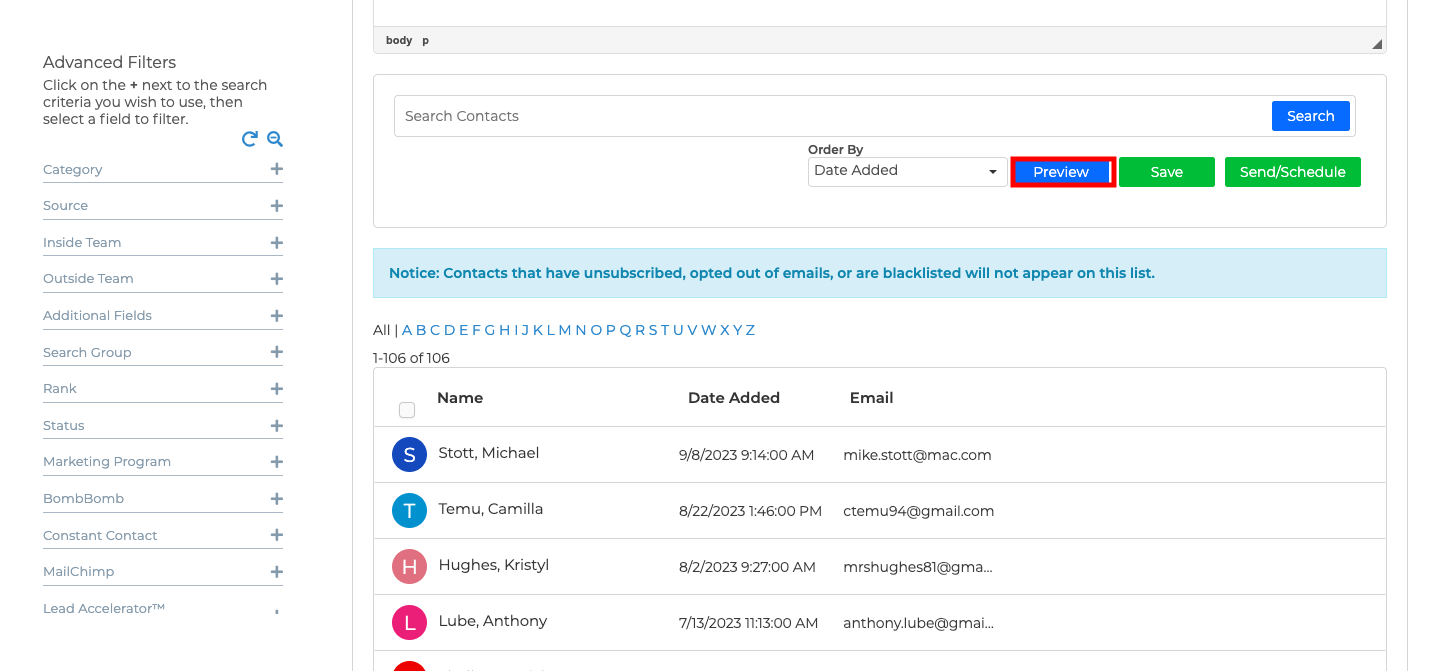Expand the Rank filter plus

coord(277,389)
